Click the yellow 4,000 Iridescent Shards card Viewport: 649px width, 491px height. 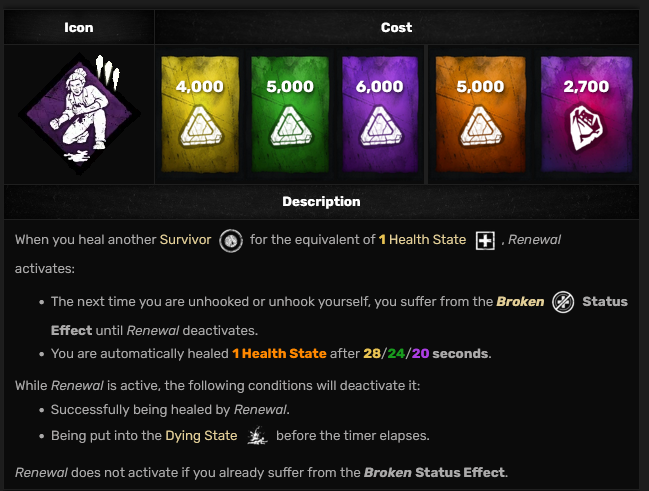(200, 114)
